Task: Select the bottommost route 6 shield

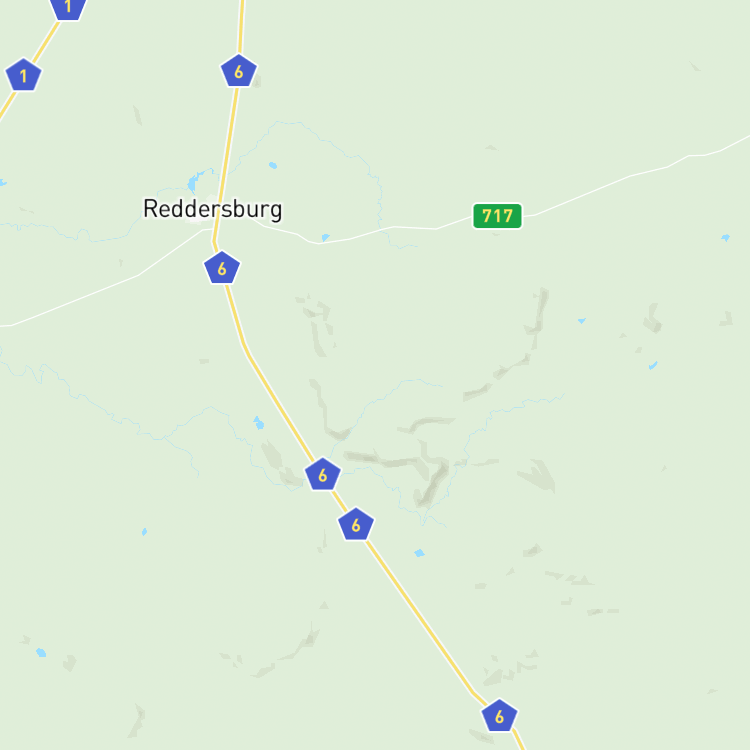Action: [x=499, y=716]
